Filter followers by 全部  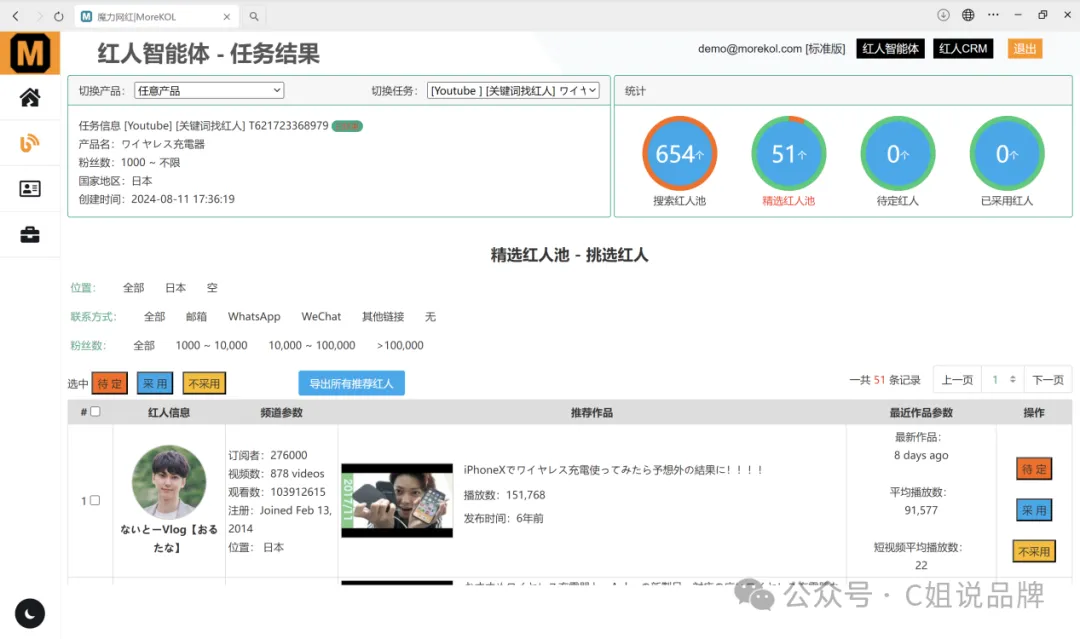[x=144, y=346]
